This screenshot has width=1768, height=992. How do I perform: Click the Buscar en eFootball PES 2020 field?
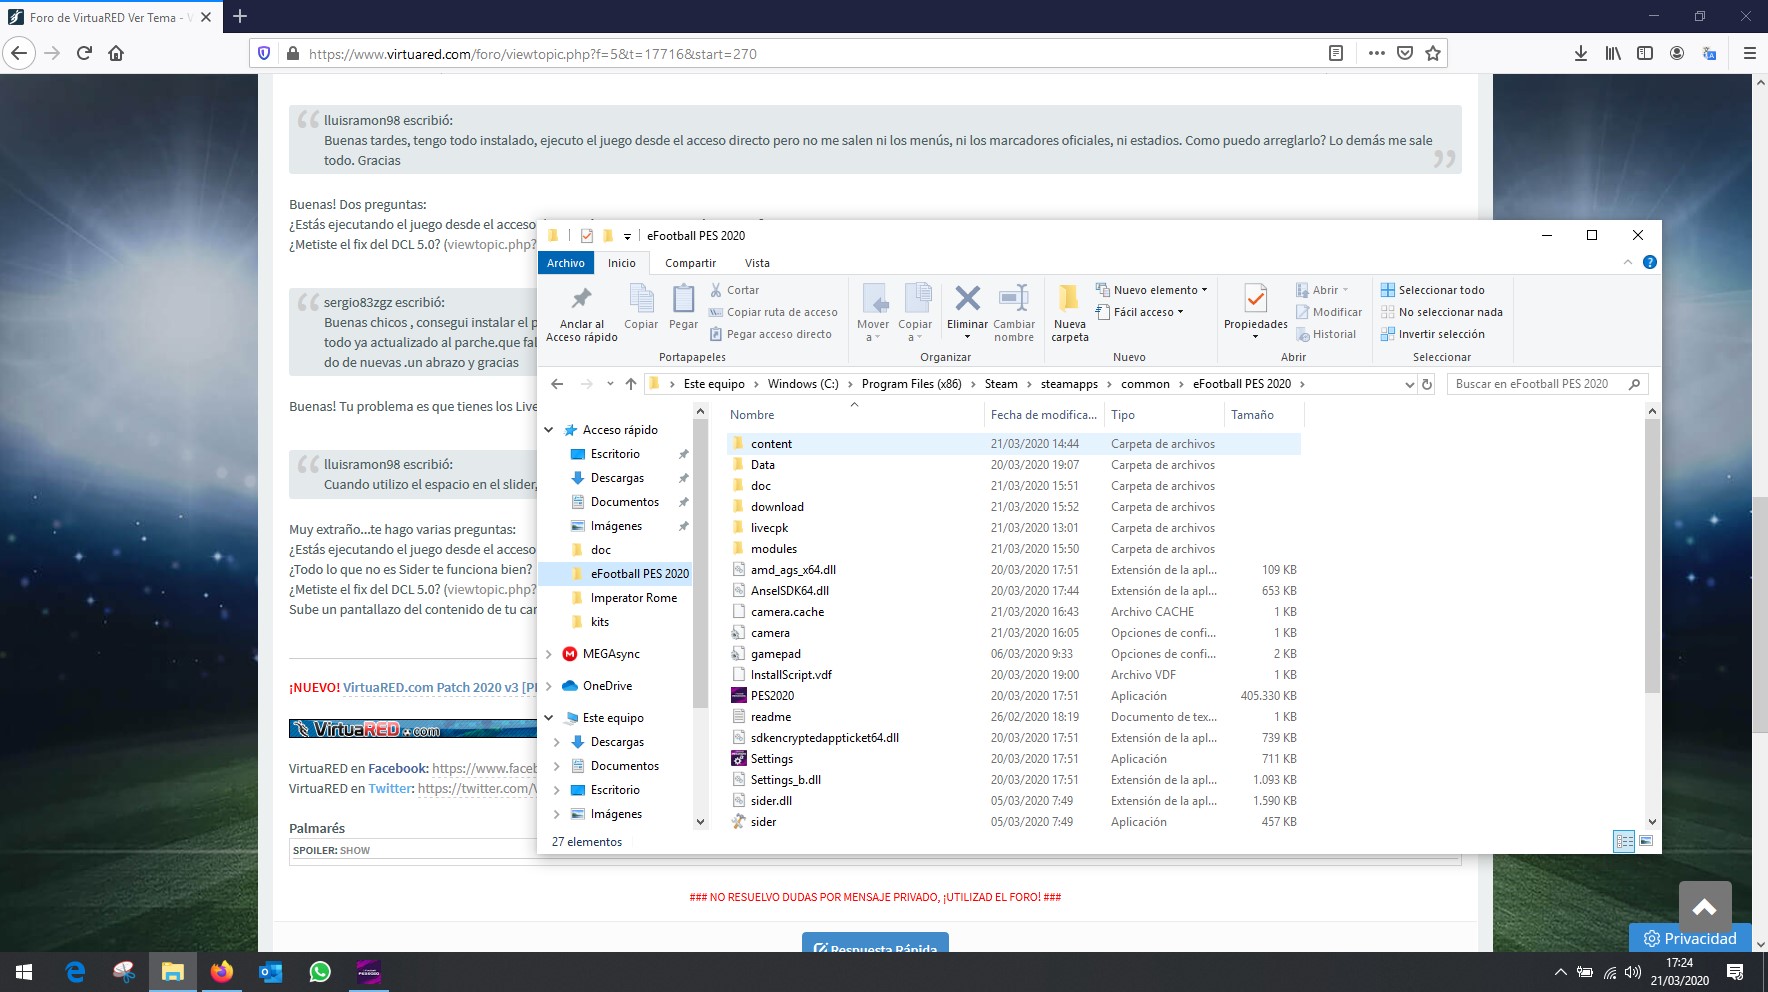1547,384
